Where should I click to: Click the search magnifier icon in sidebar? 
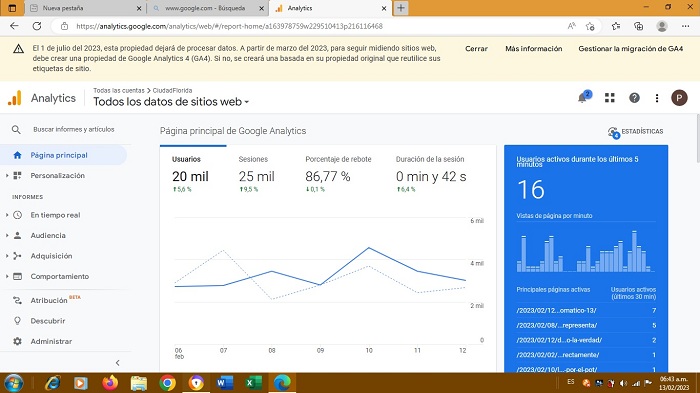(16, 130)
